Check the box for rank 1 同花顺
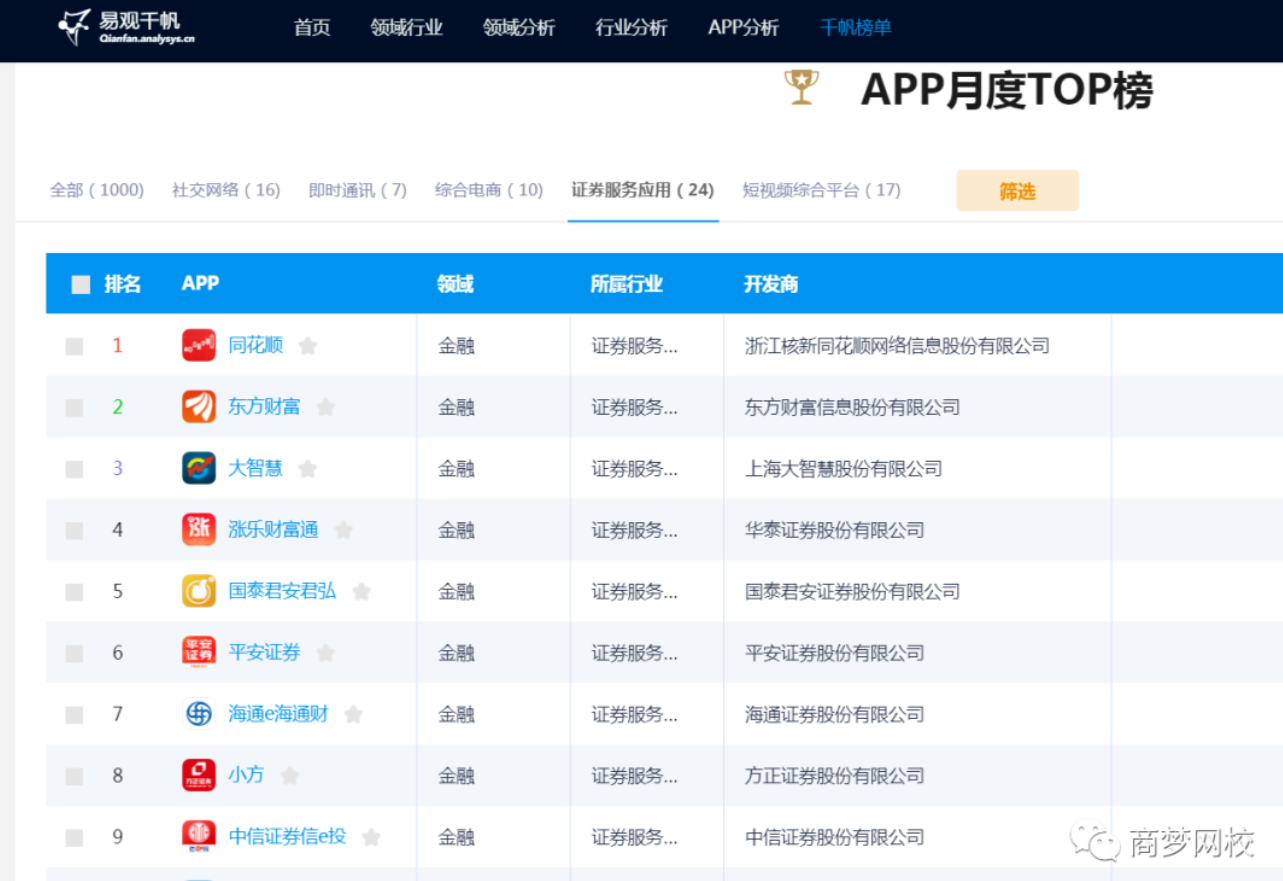 point(74,347)
